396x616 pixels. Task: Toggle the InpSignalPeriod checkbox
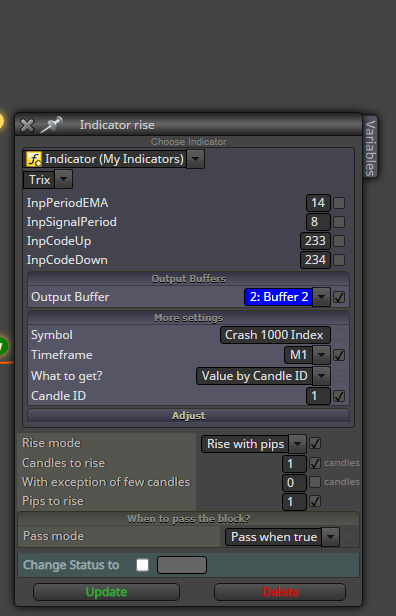pos(339,222)
